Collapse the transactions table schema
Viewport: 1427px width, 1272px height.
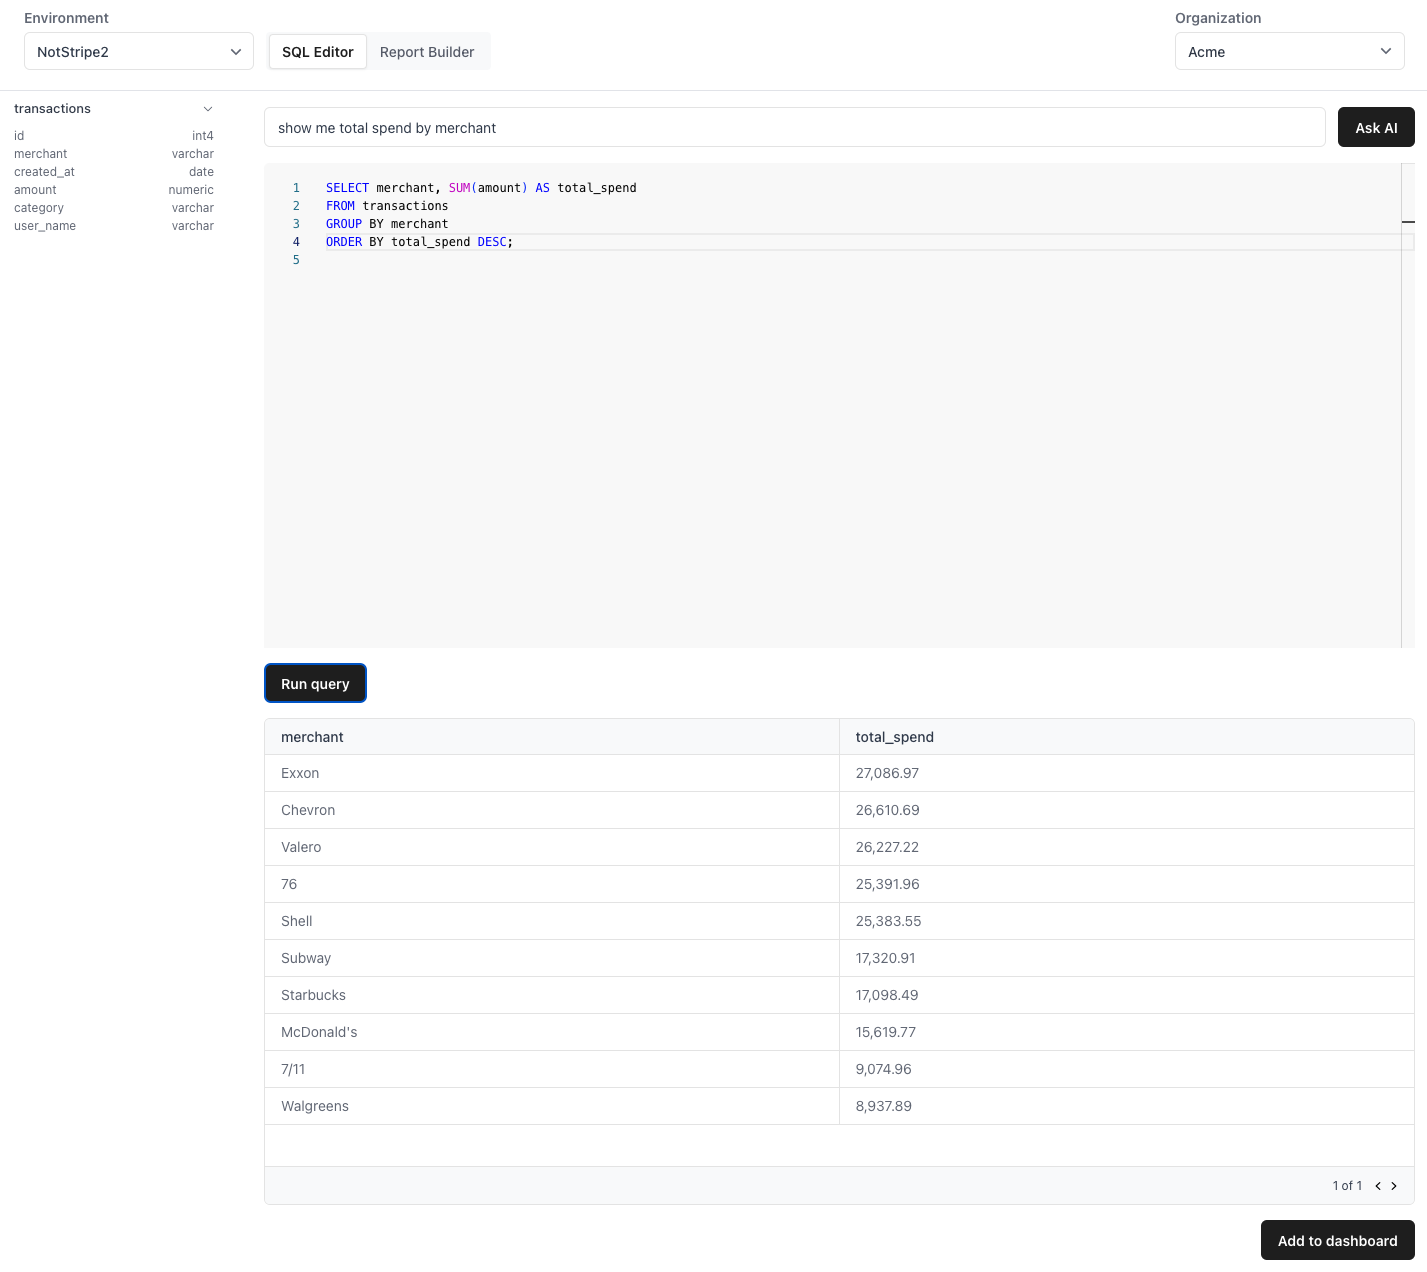[x=208, y=109]
